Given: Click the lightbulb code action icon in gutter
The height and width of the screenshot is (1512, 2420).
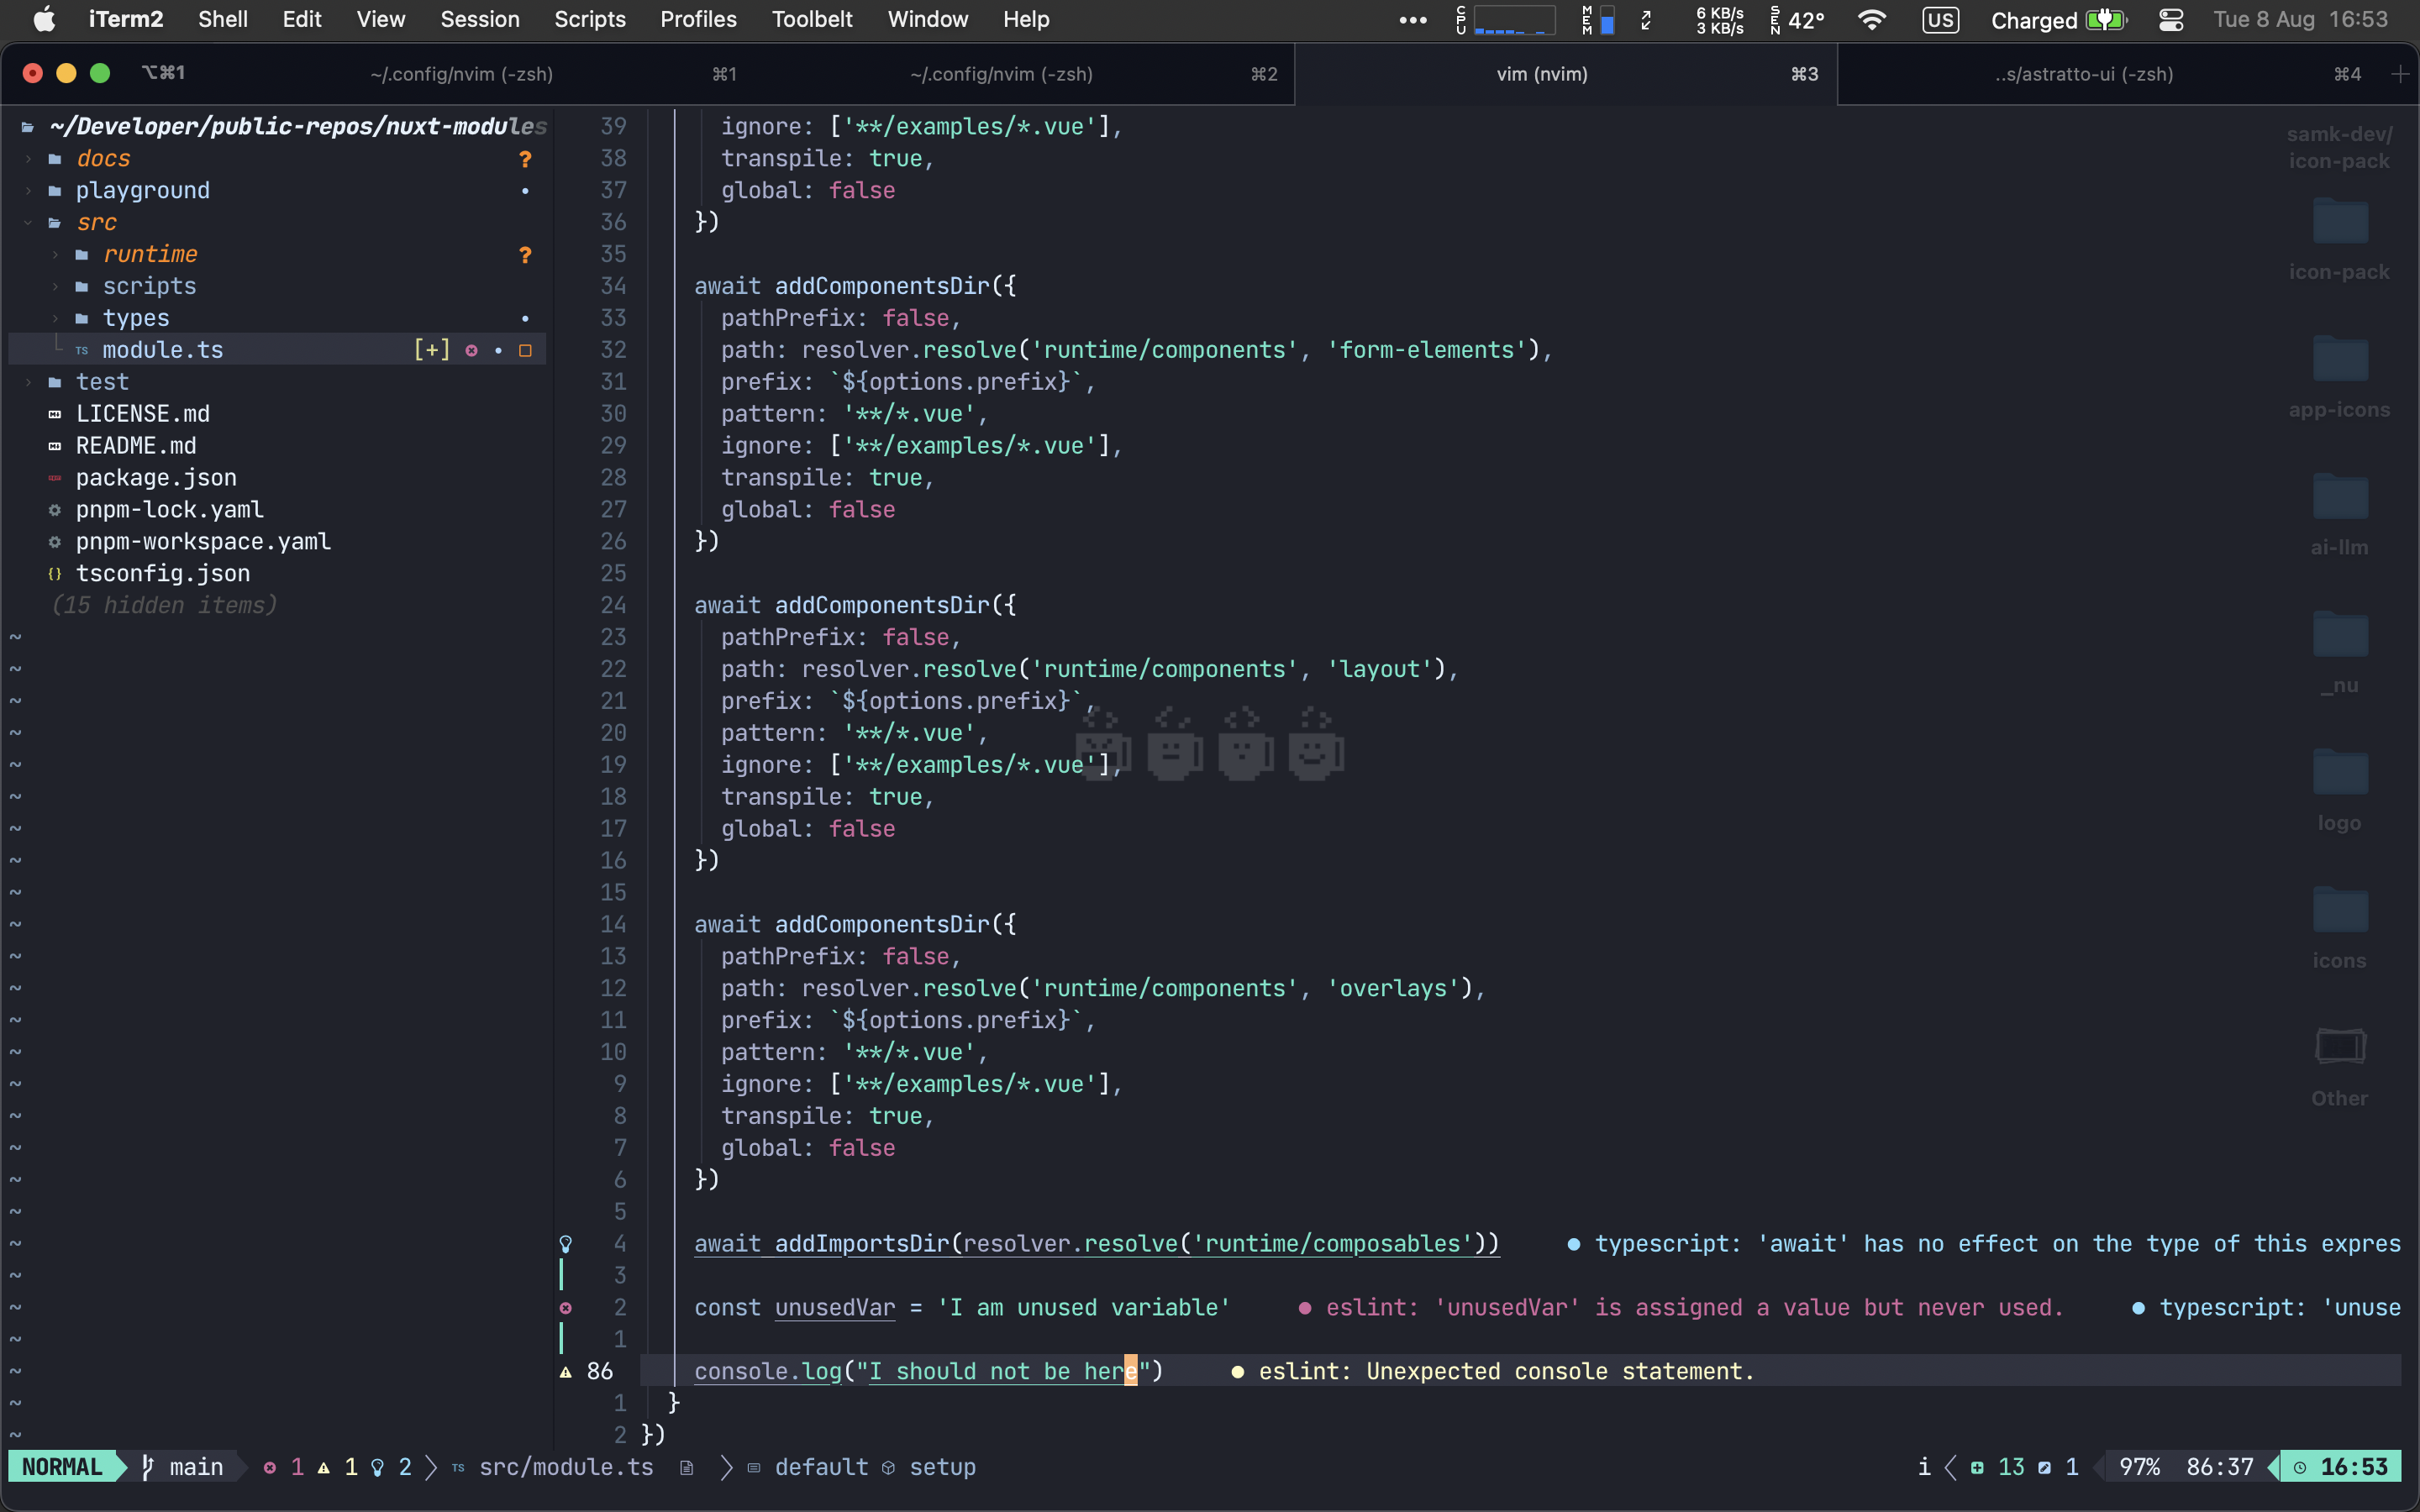Looking at the screenshot, I should click(565, 1243).
